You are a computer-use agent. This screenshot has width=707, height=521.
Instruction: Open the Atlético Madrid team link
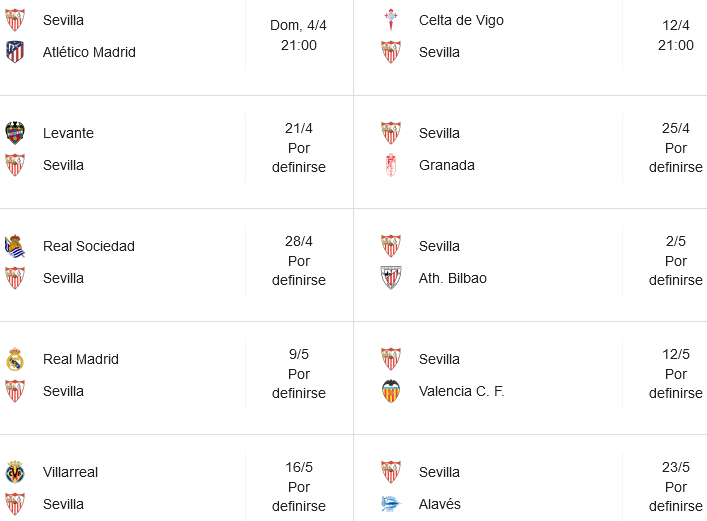pyautogui.click(x=89, y=52)
